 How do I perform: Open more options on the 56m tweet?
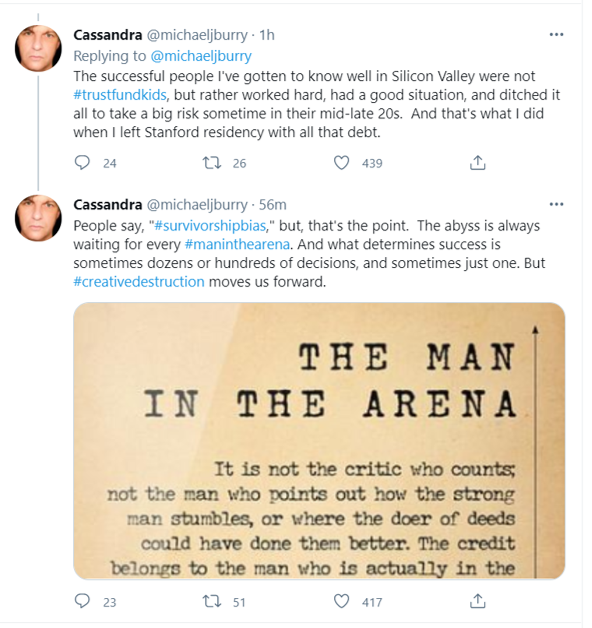point(556,204)
